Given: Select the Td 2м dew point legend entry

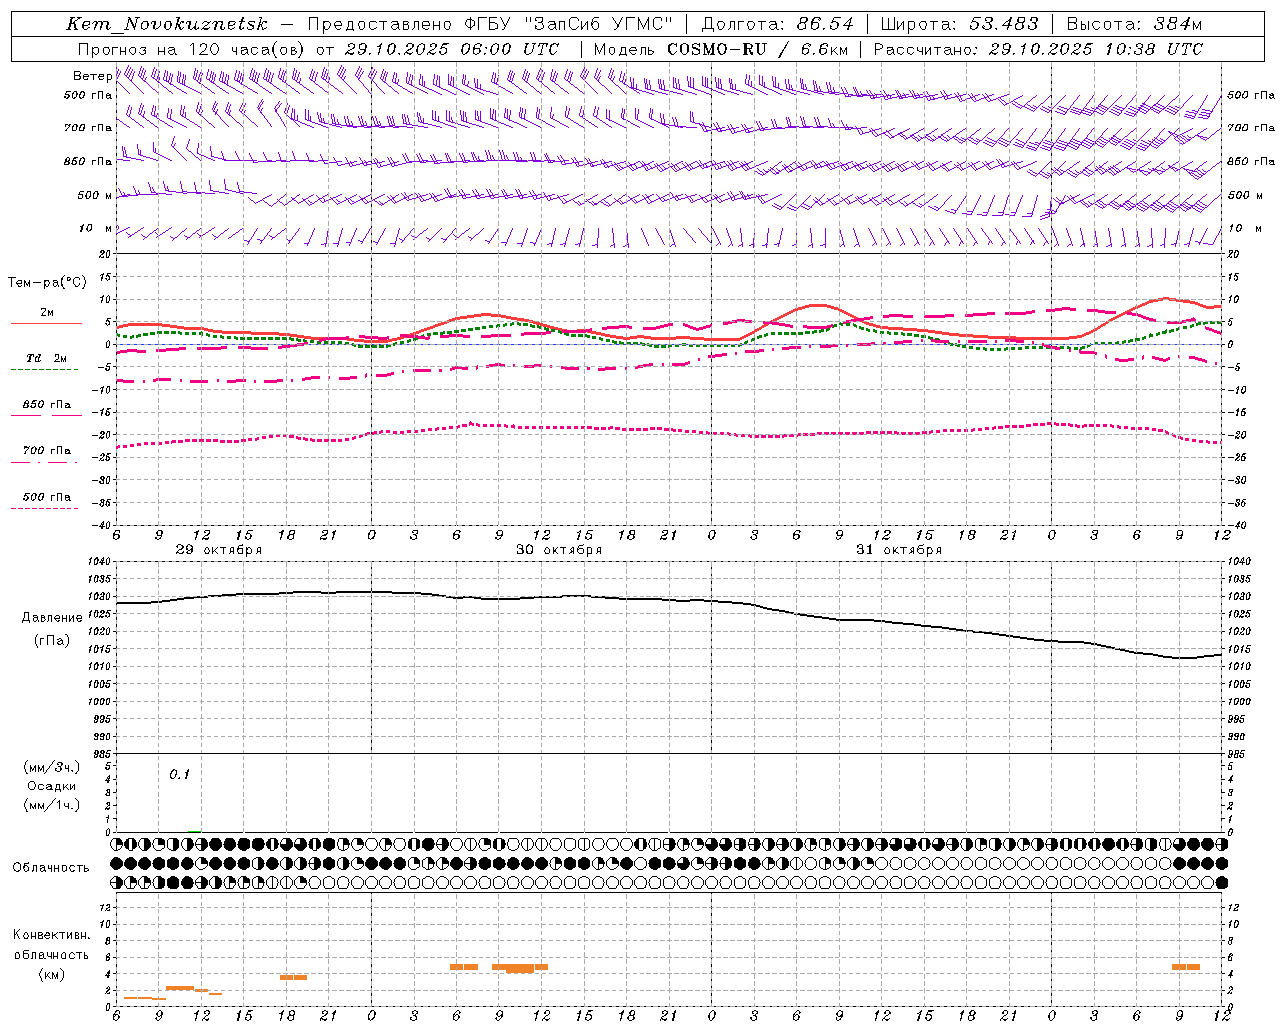Looking at the screenshot, I should [x=46, y=358].
